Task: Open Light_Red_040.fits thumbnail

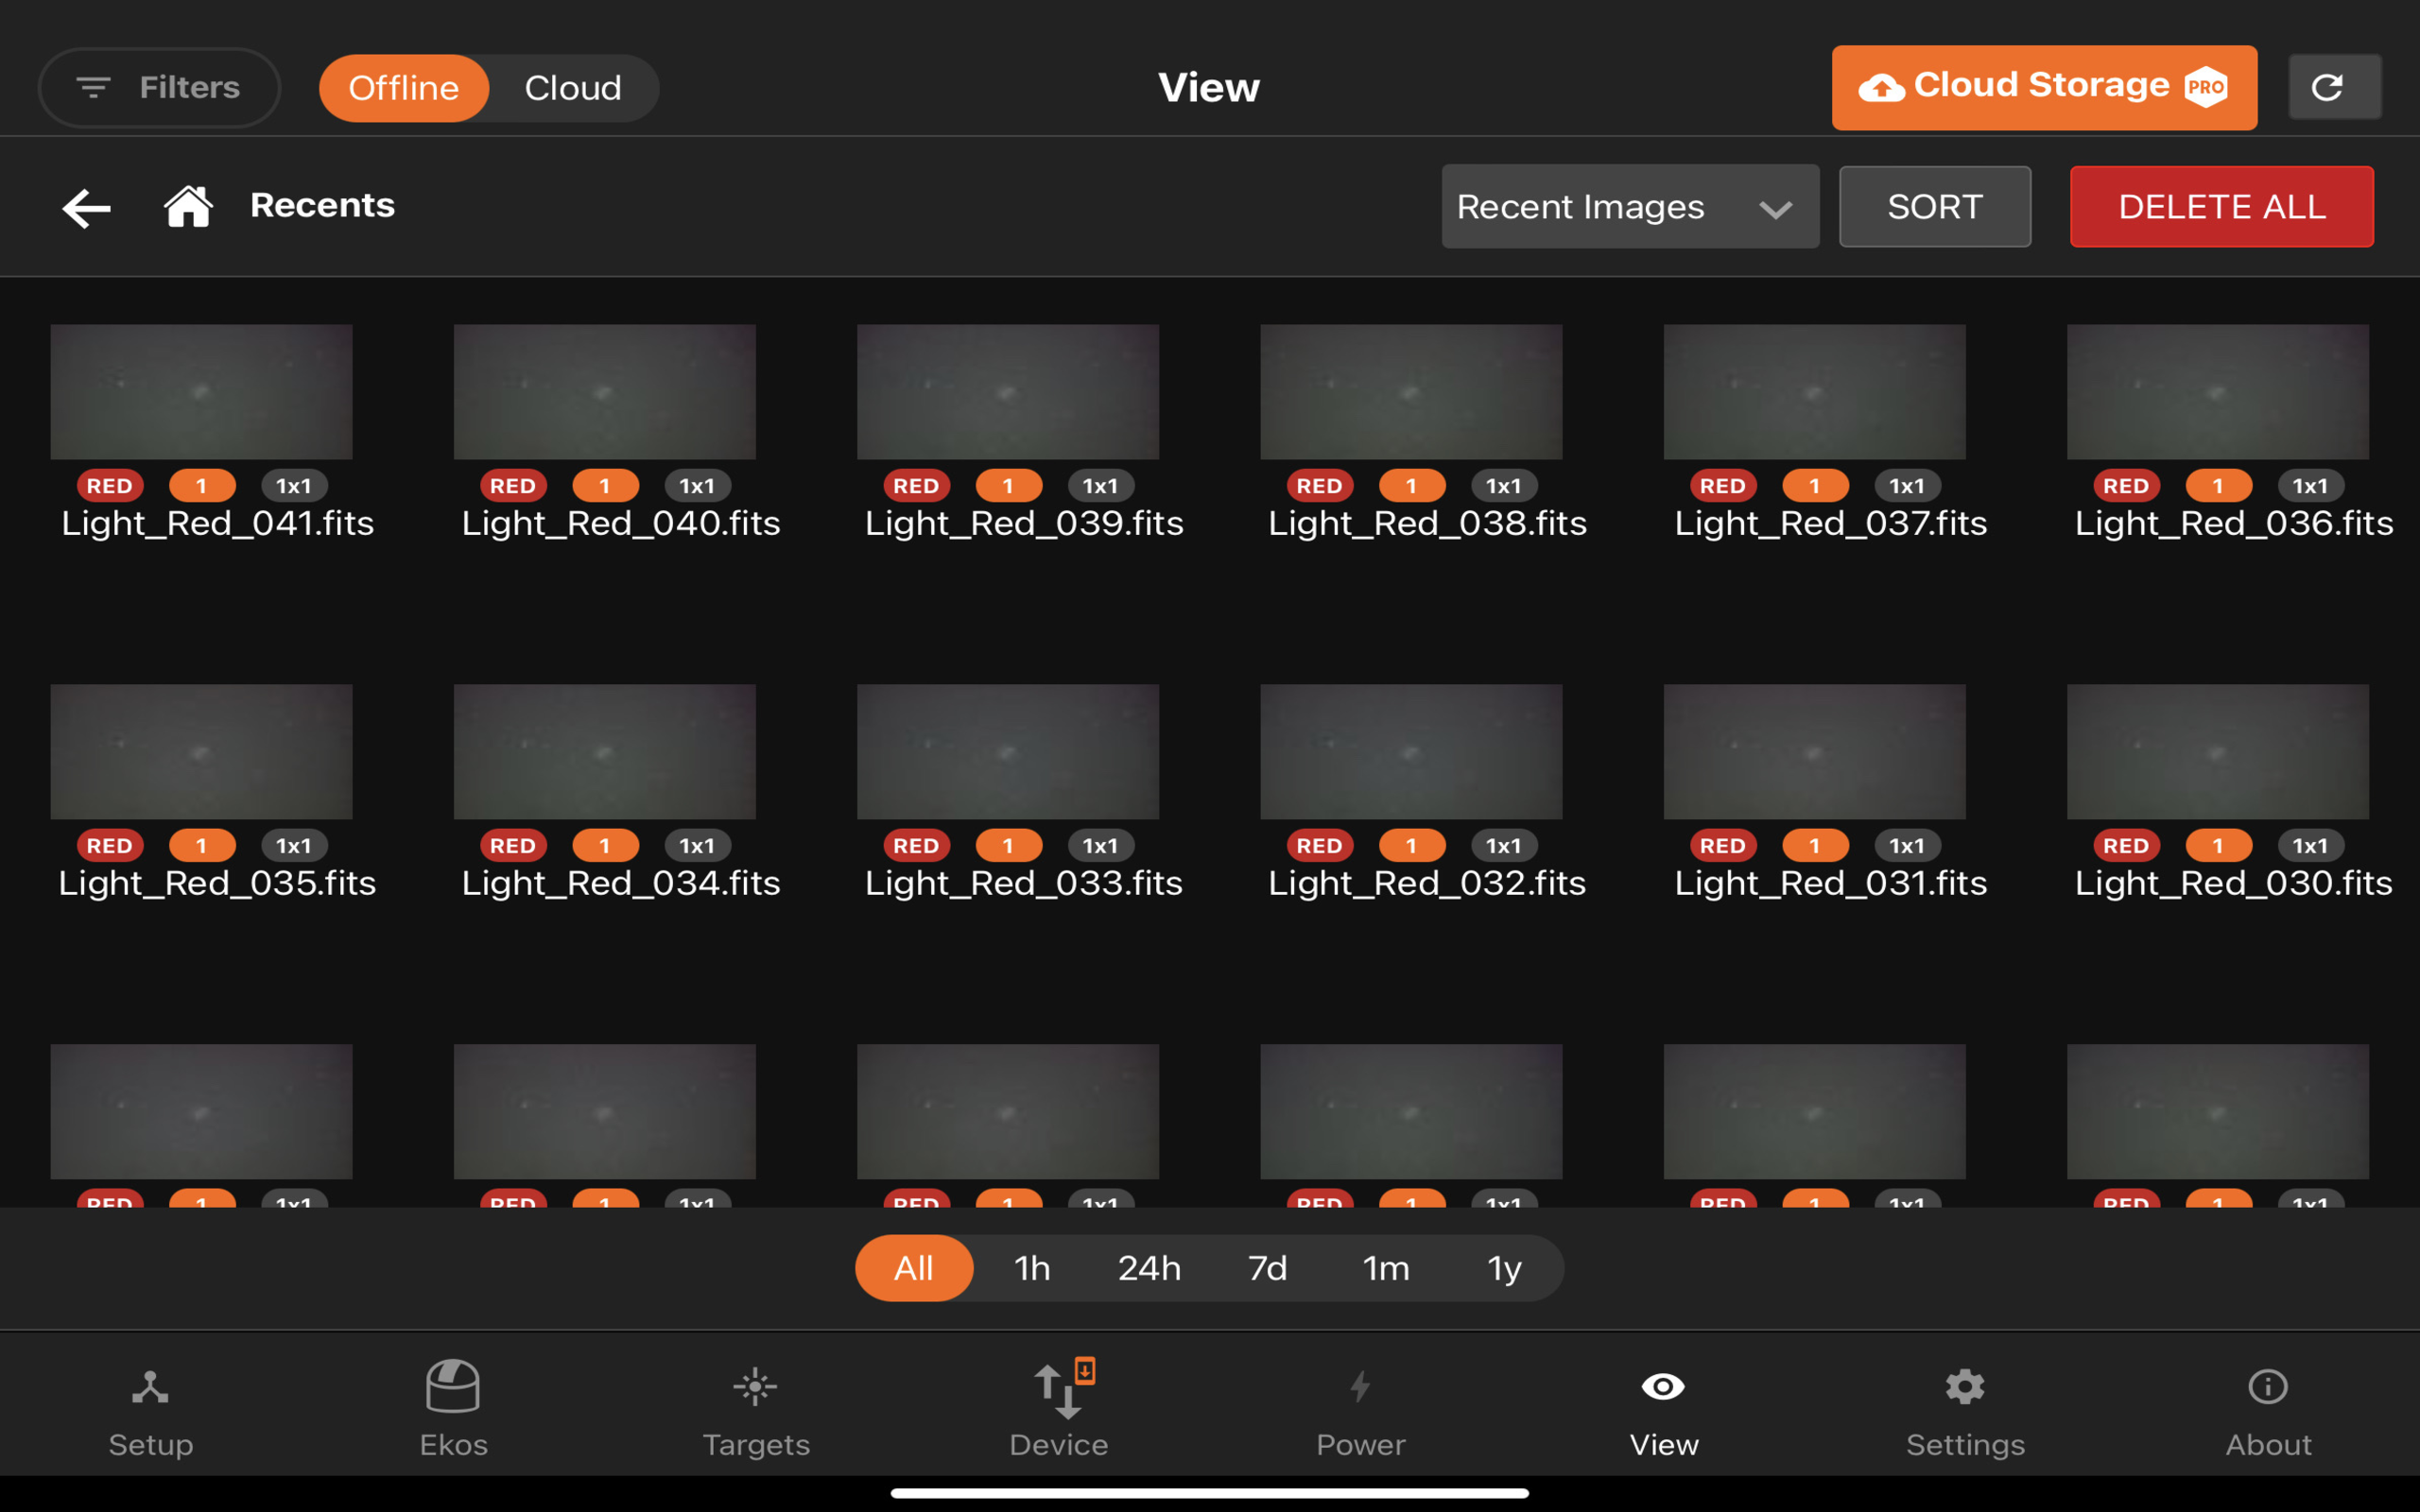Action: pos(605,392)
